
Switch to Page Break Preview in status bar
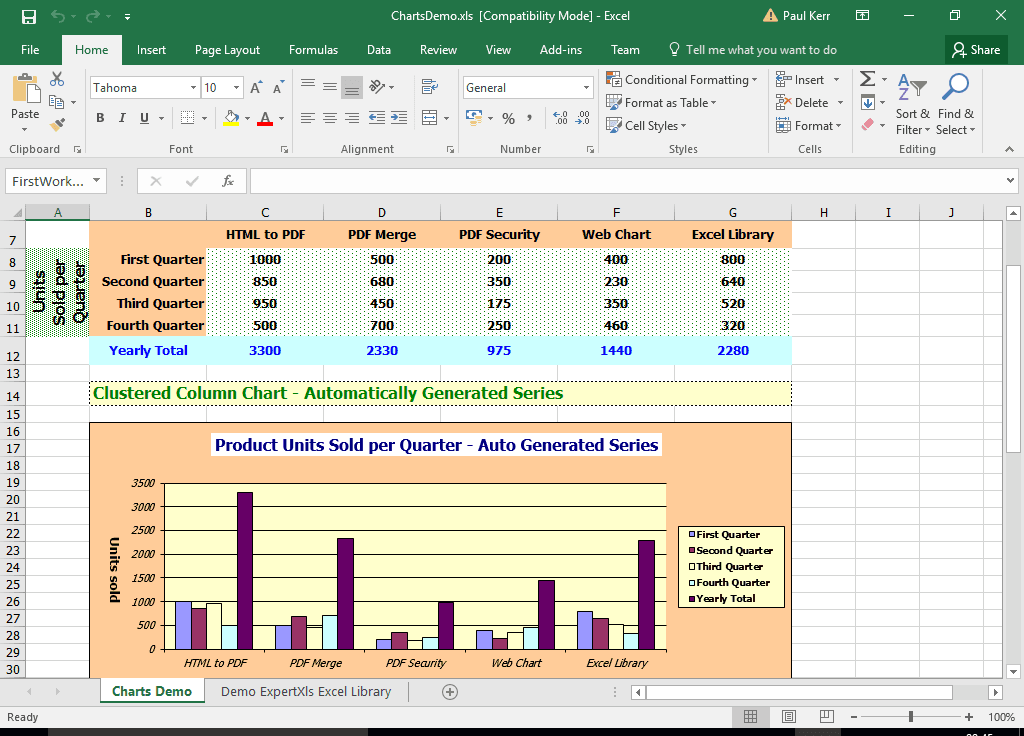827,717
